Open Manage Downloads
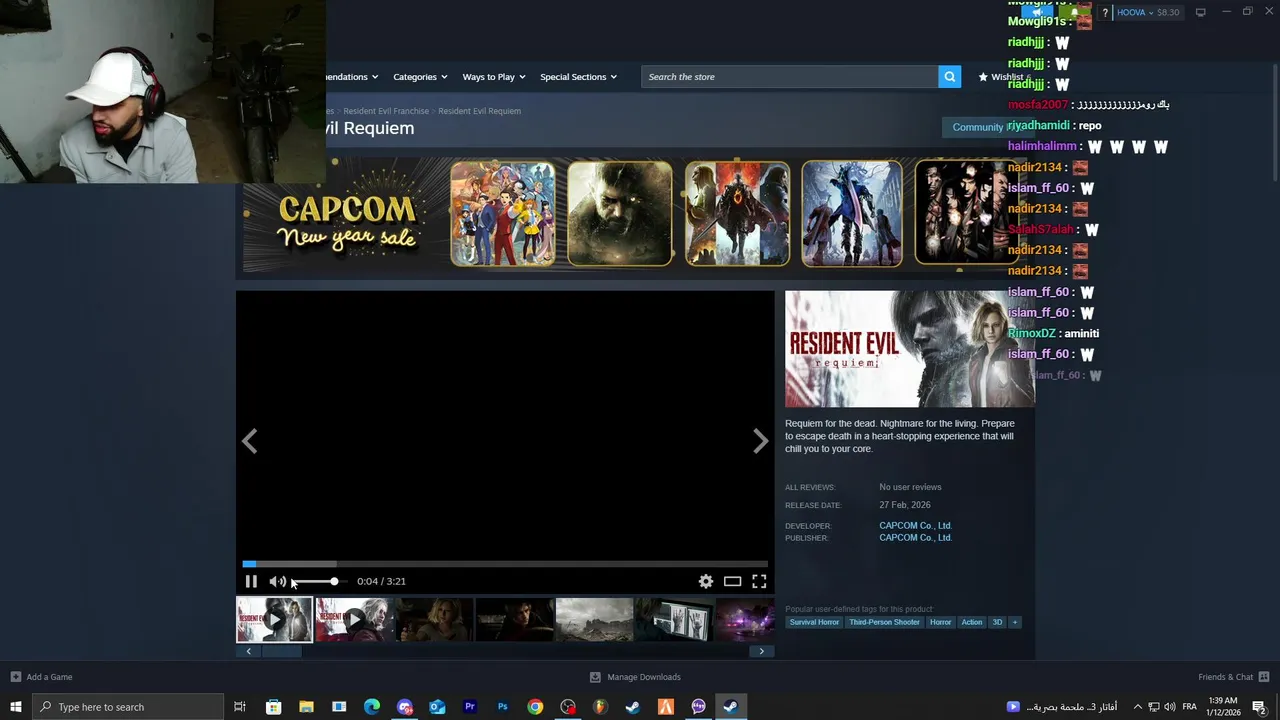1280x720 pixels. tap(635, 677)
